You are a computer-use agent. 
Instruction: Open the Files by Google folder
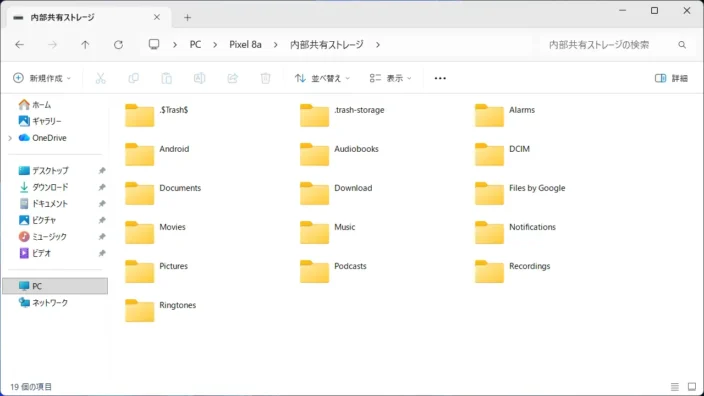520,193
